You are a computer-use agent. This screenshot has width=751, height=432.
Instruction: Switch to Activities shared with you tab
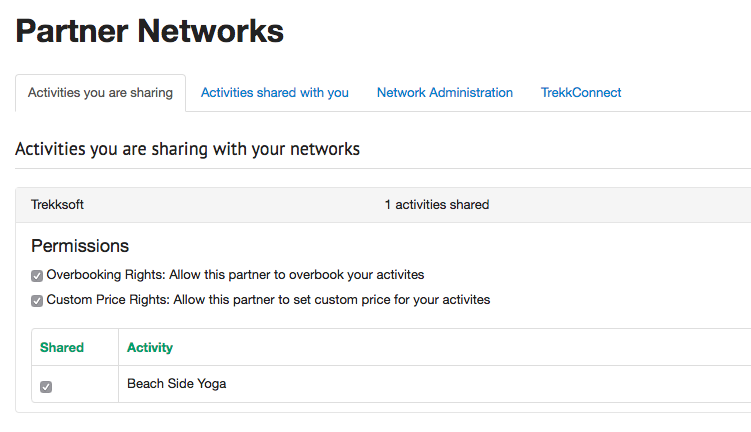tap(274, 93)
